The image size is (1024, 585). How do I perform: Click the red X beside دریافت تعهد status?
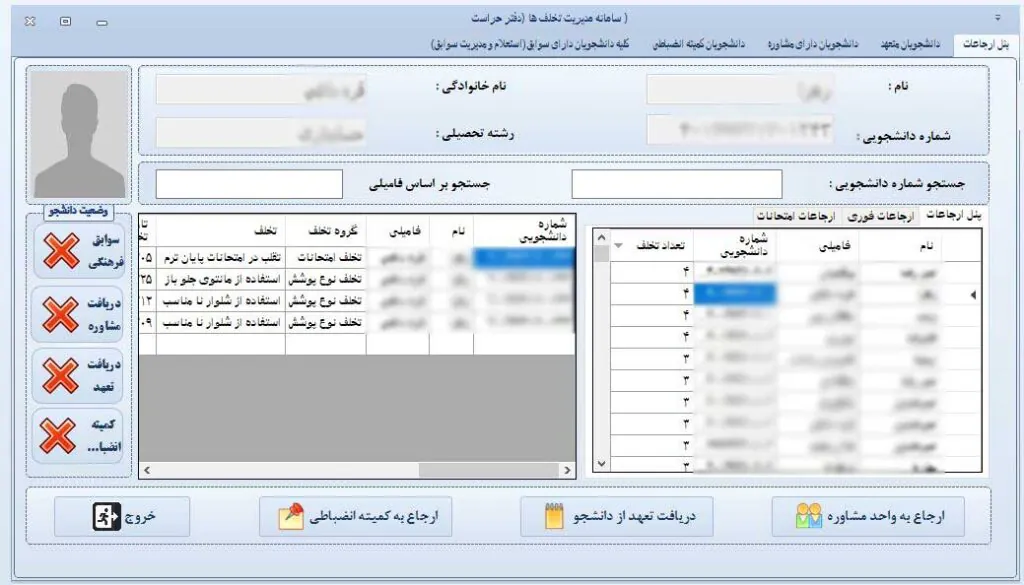click(x=62, y=374)
